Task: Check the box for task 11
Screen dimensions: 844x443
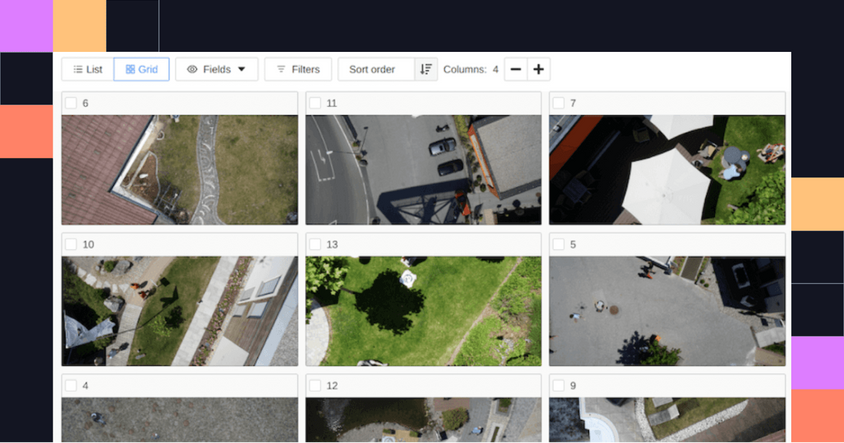Action: (x=315, y=103)
